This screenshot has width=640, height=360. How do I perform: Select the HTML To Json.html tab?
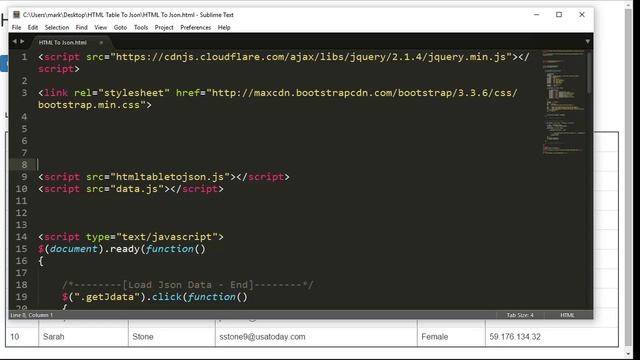coord(62,42)
